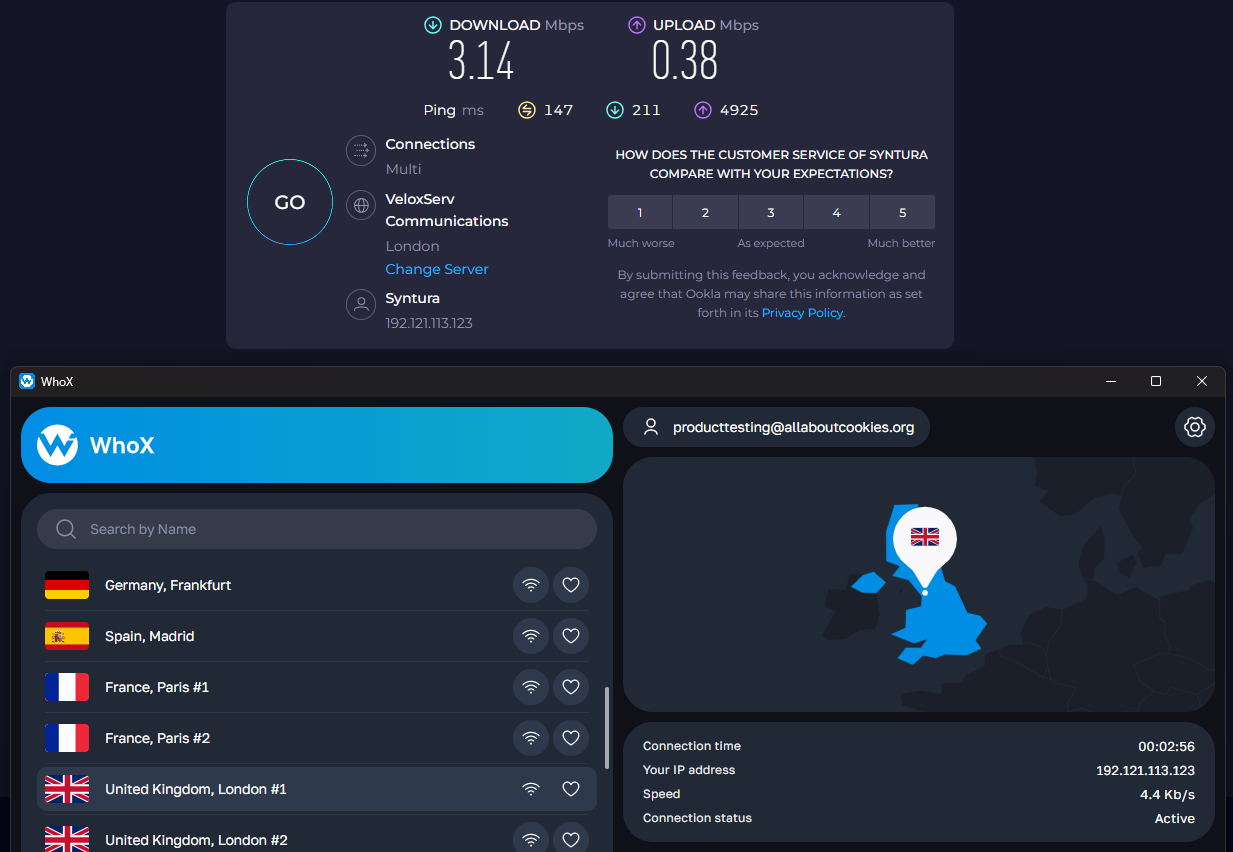Rate Syntura customer service as 3
Image resolution: width=1233 pixels, height=852 pixels.
[x=771, y=212]
